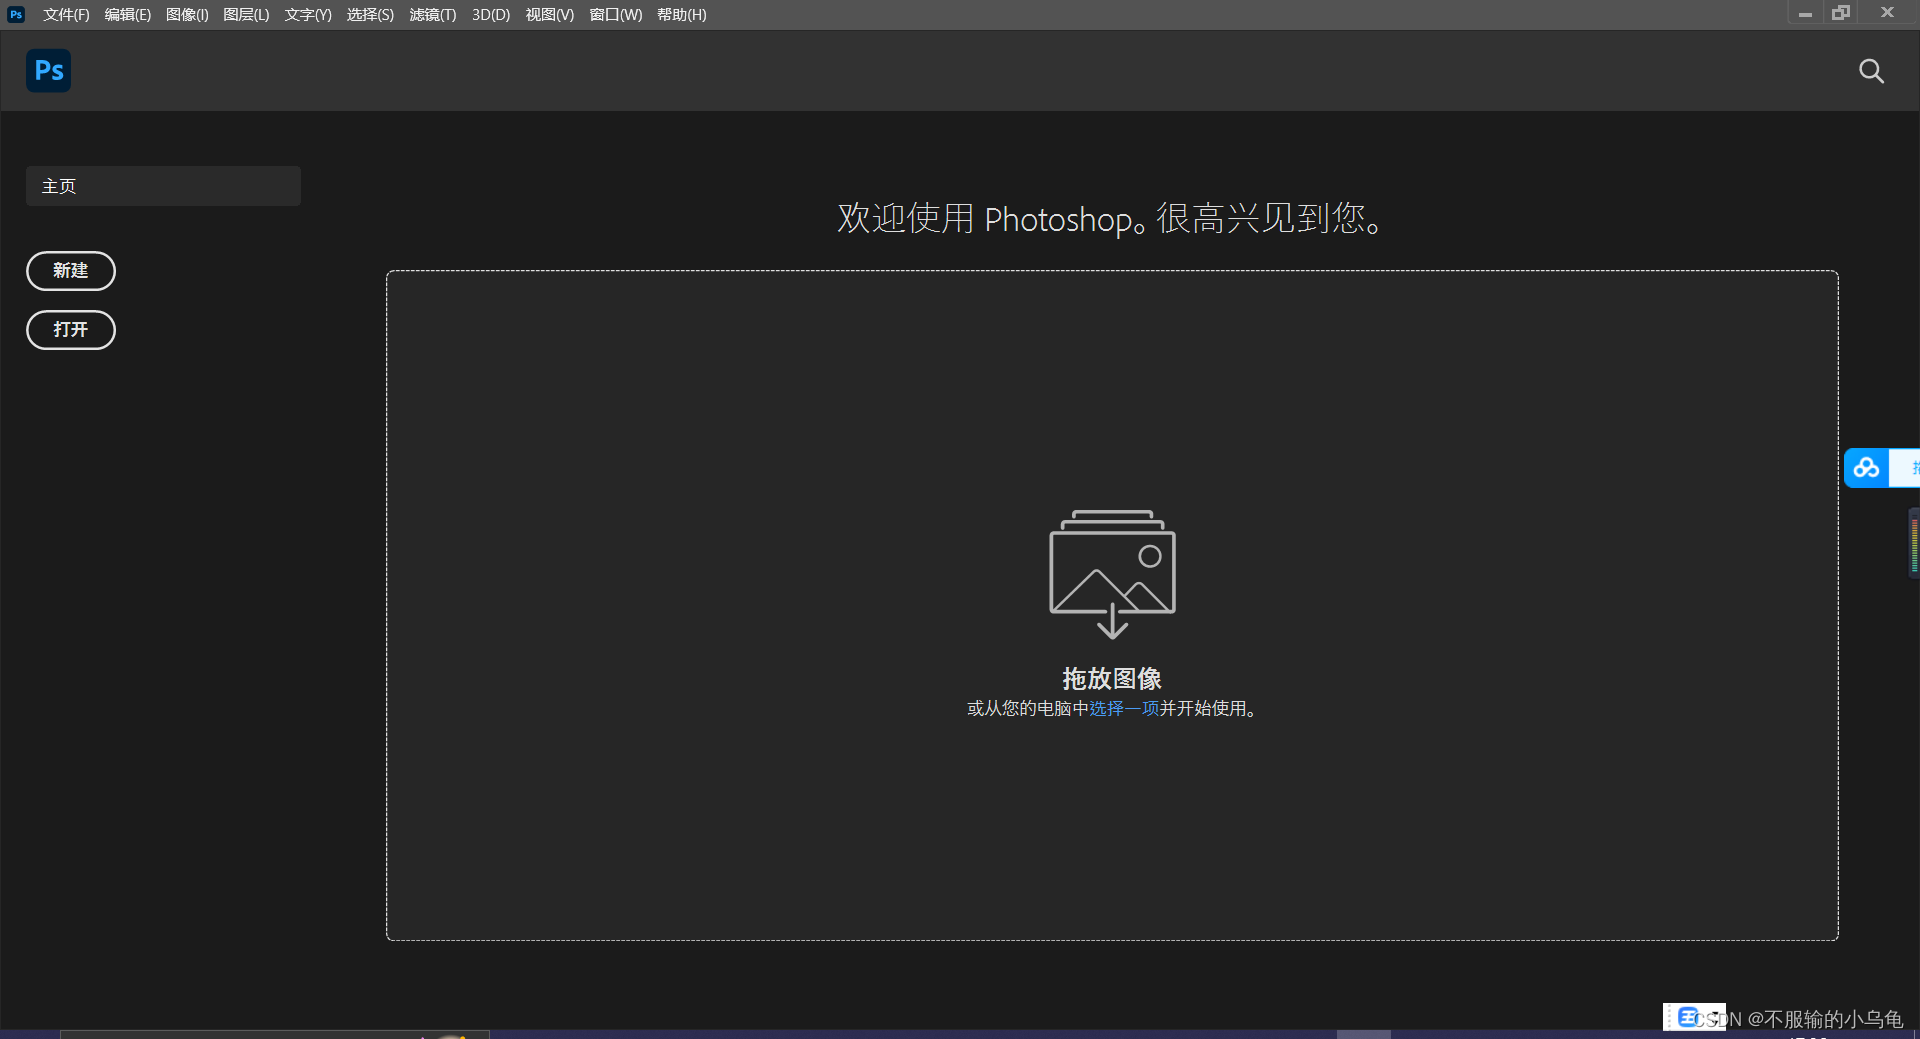The width and height of the screenshot is (1920, 1039).
Task: Close the Photoshop window
Action: 1887,13
